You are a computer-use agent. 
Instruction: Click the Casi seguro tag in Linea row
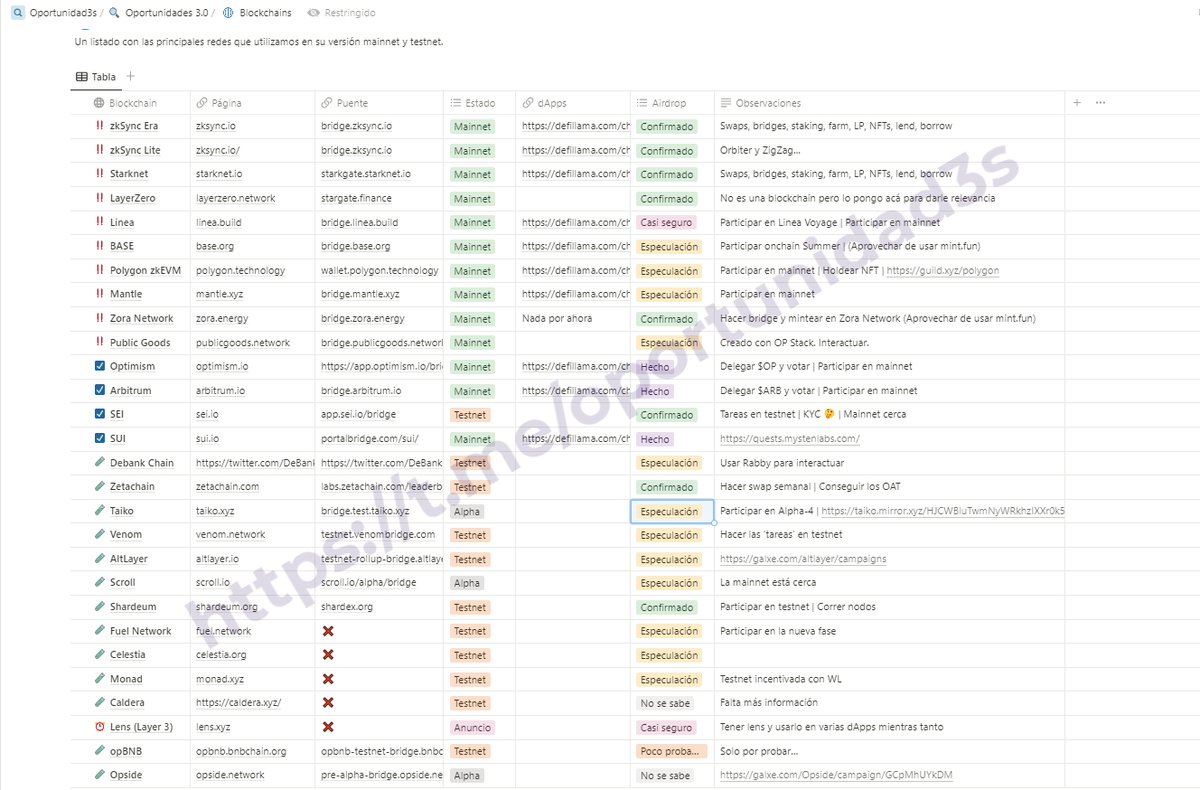666,223
